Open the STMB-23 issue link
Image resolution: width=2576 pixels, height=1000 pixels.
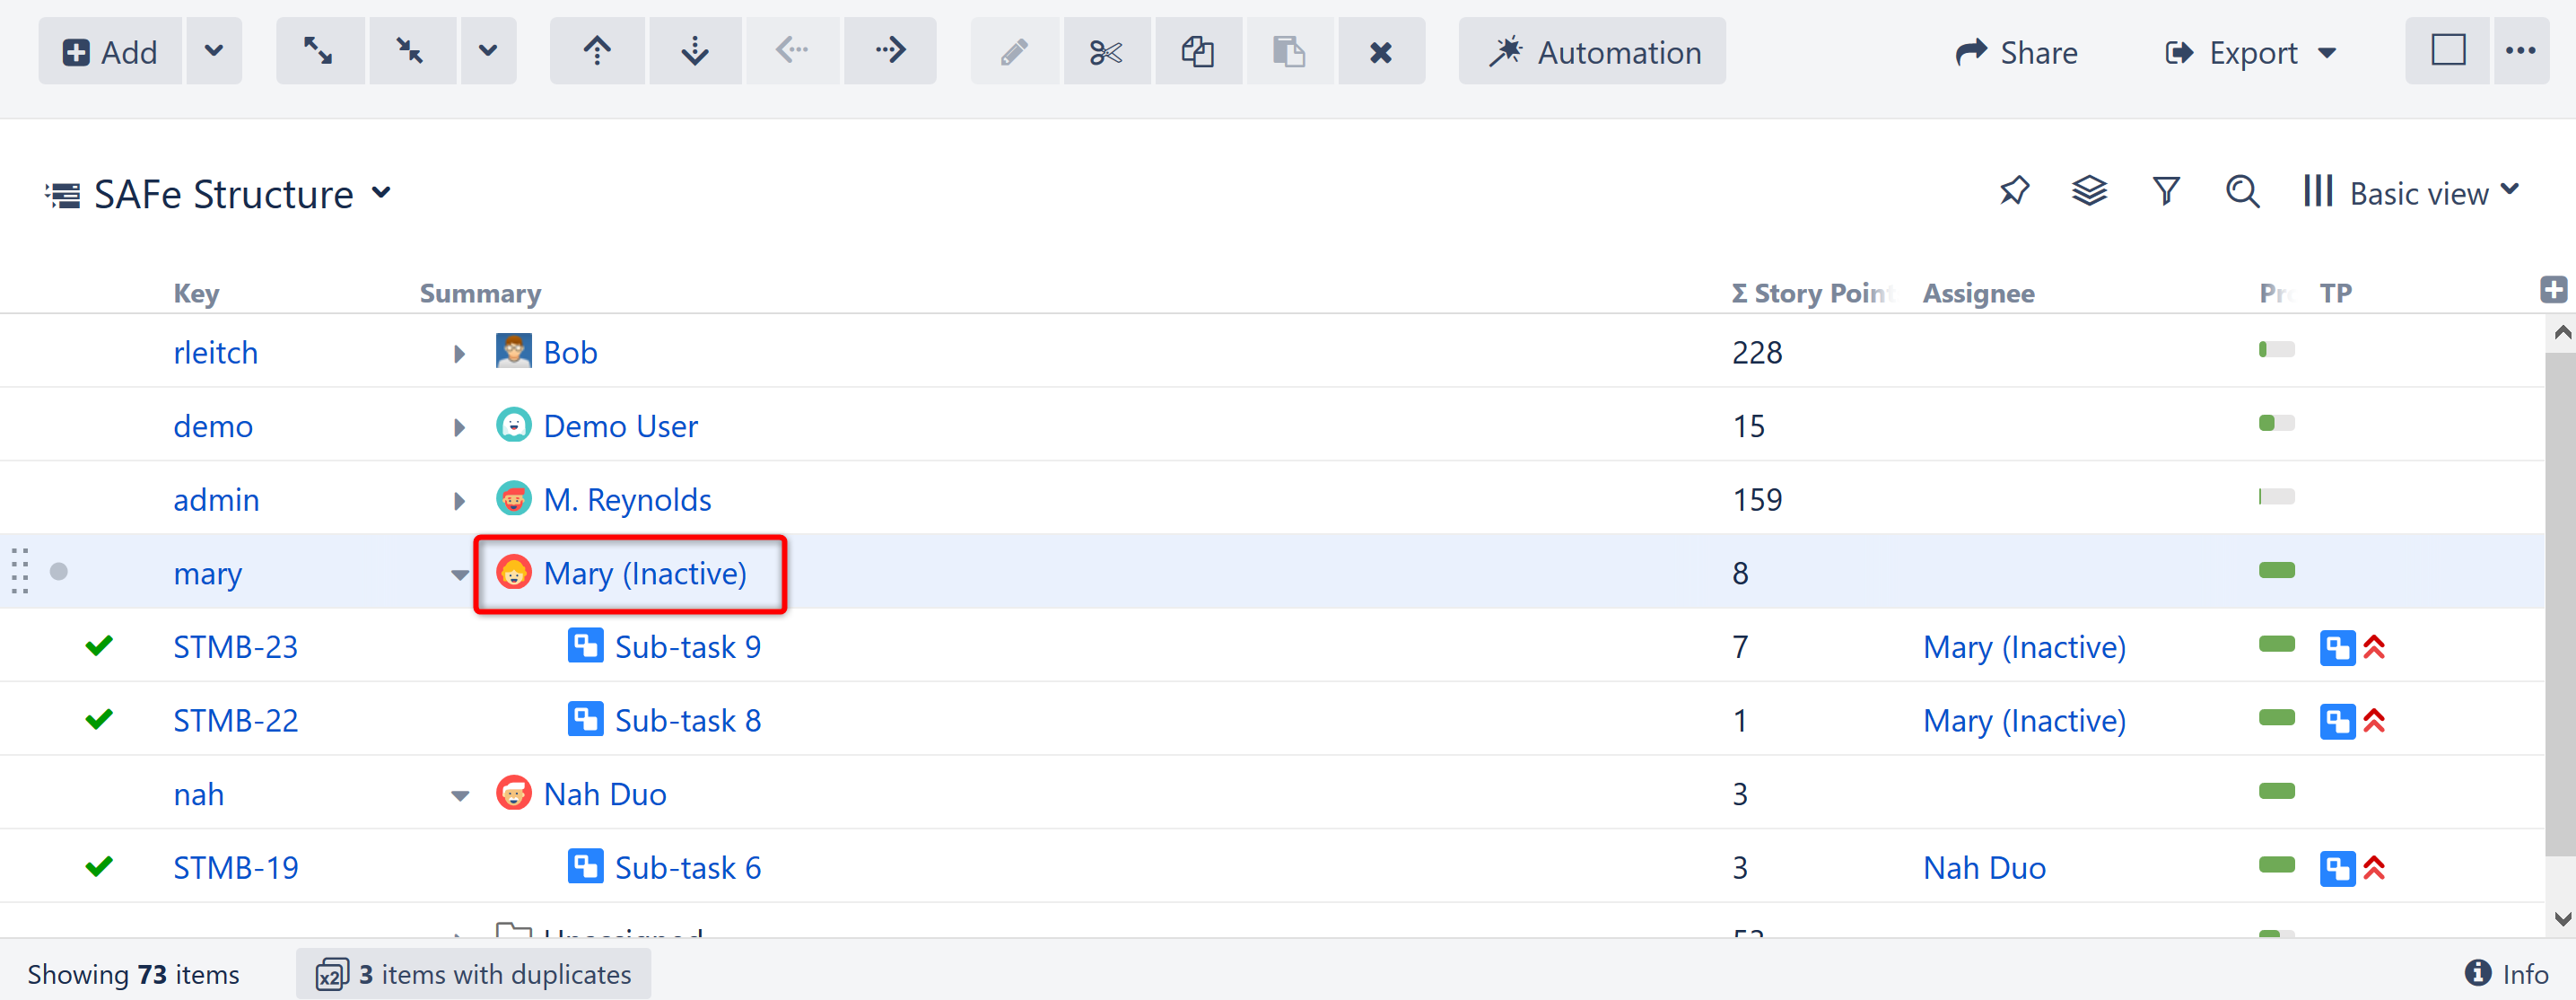coord(236,648)
